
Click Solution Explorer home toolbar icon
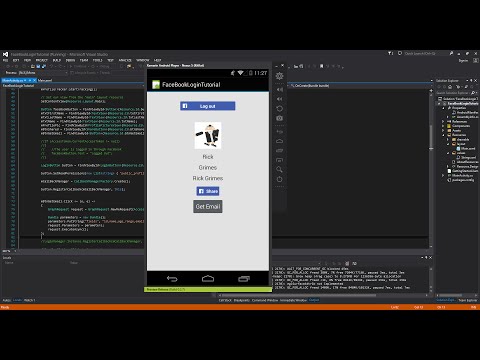click(450, 87)
